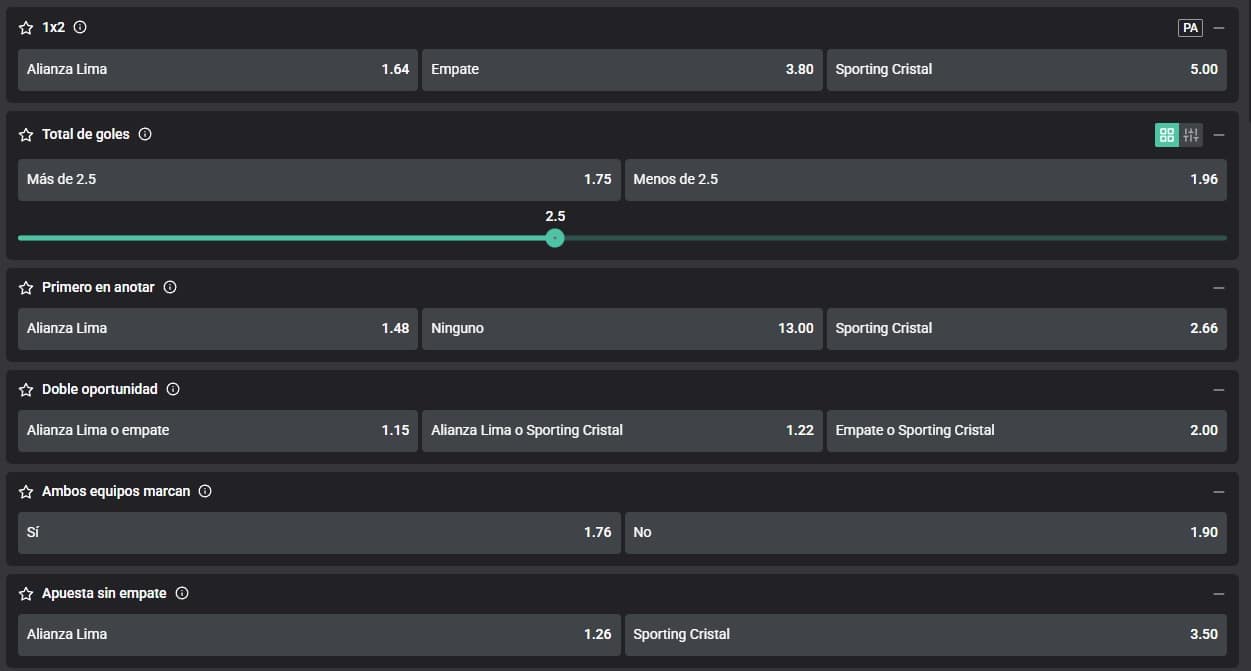Click the info icon beside 1x2
1251x671 pixels.
point(80,28)
